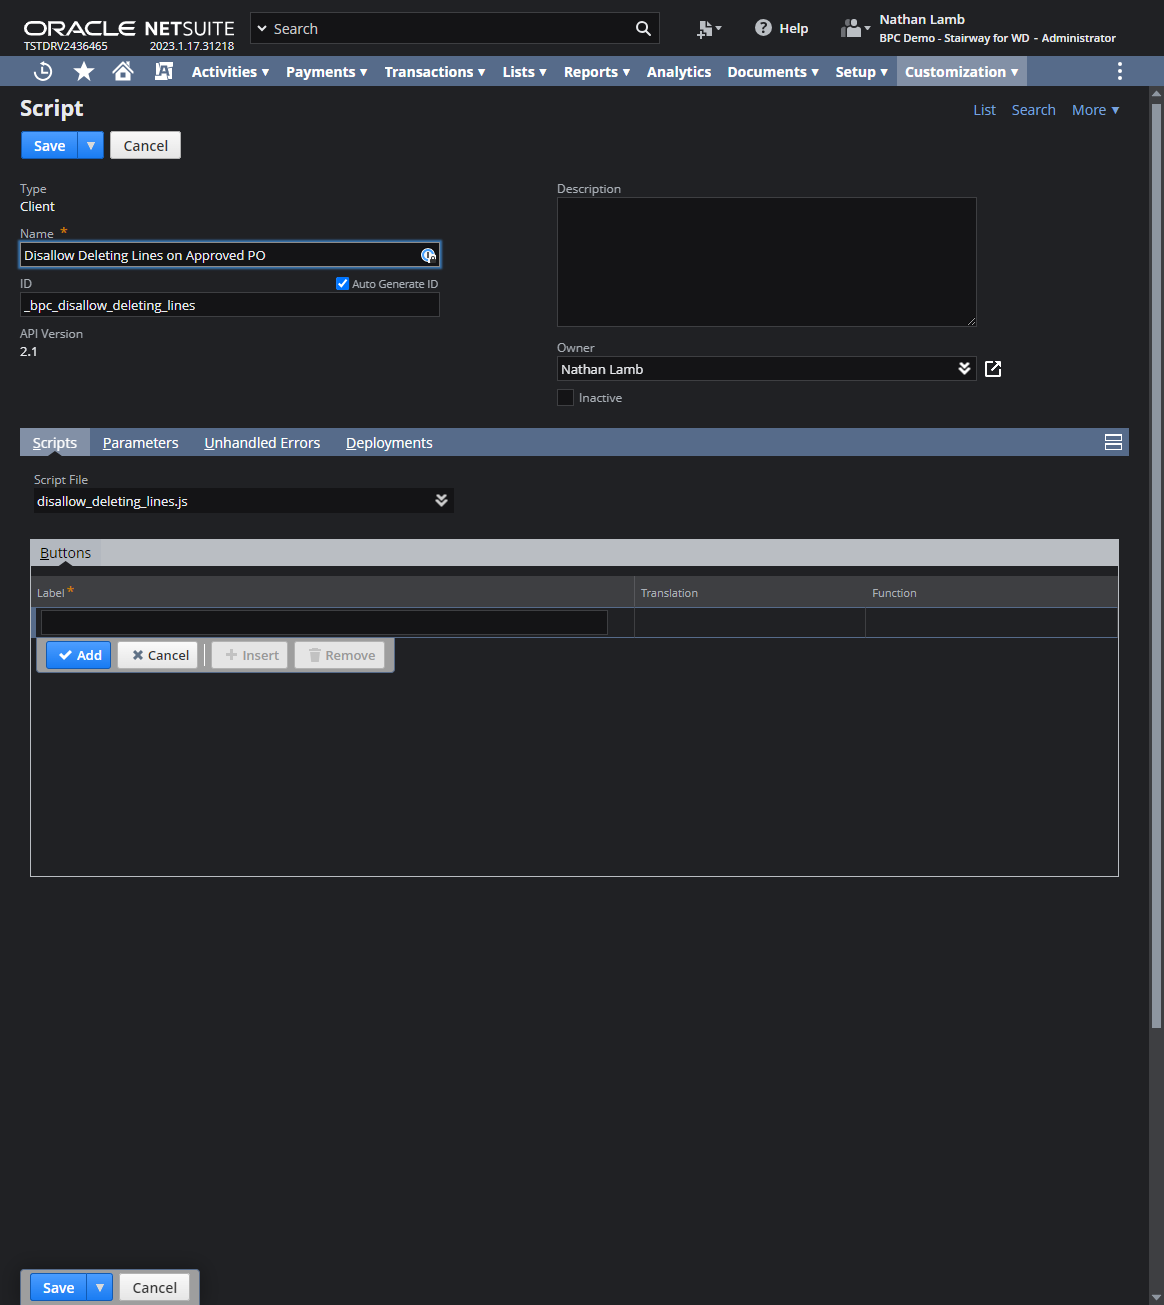Expand the Owner dropdown list

[x=964, y=368]
